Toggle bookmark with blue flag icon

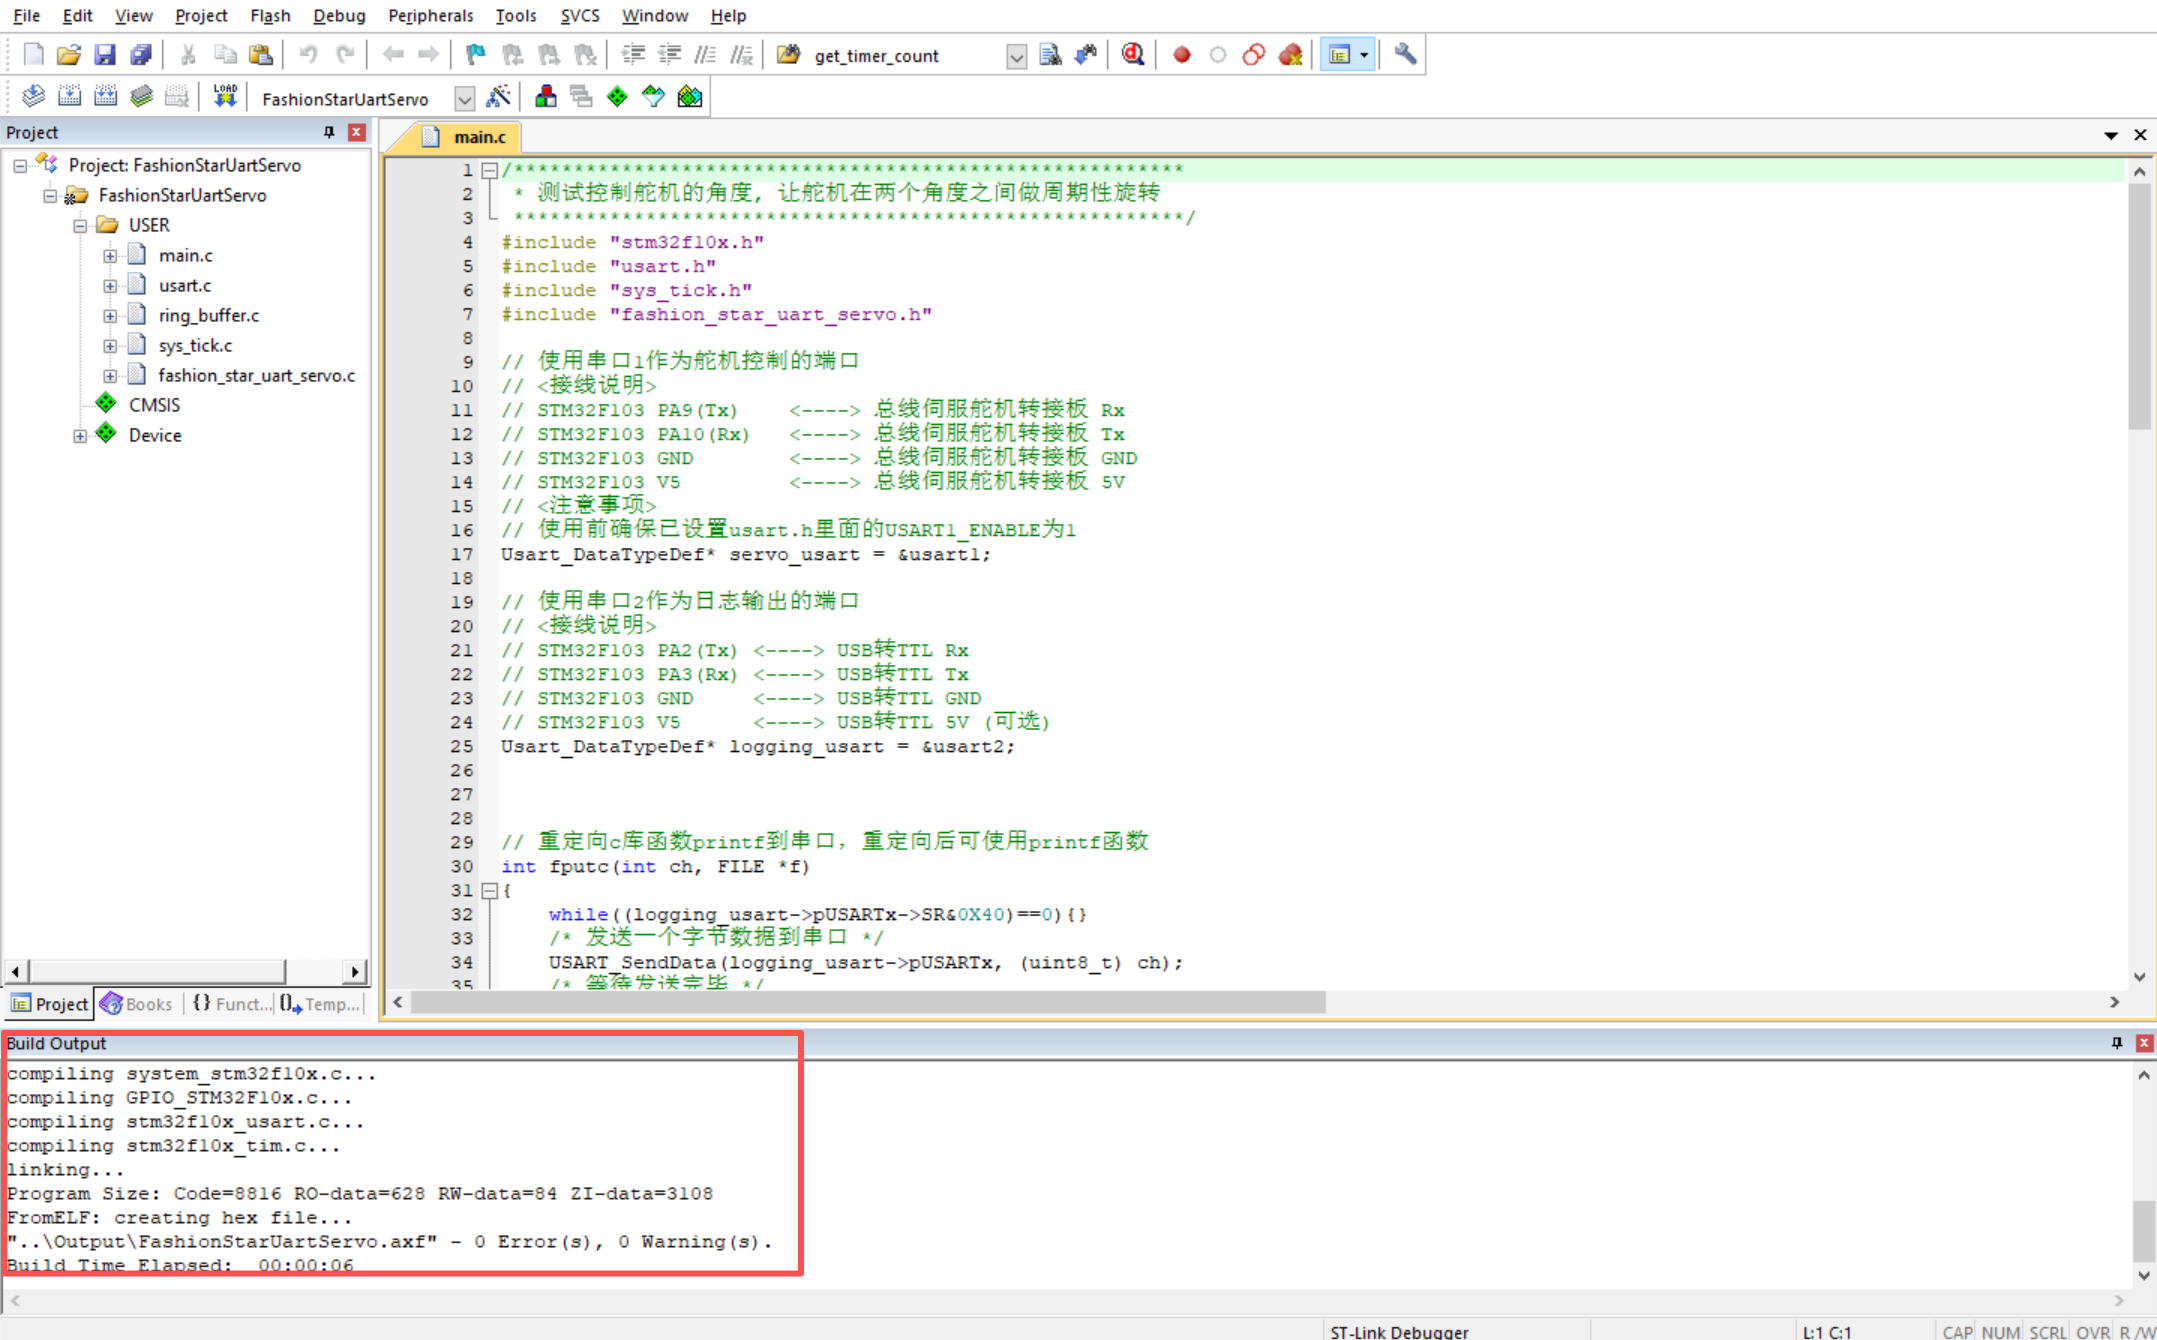coord(475,54)
